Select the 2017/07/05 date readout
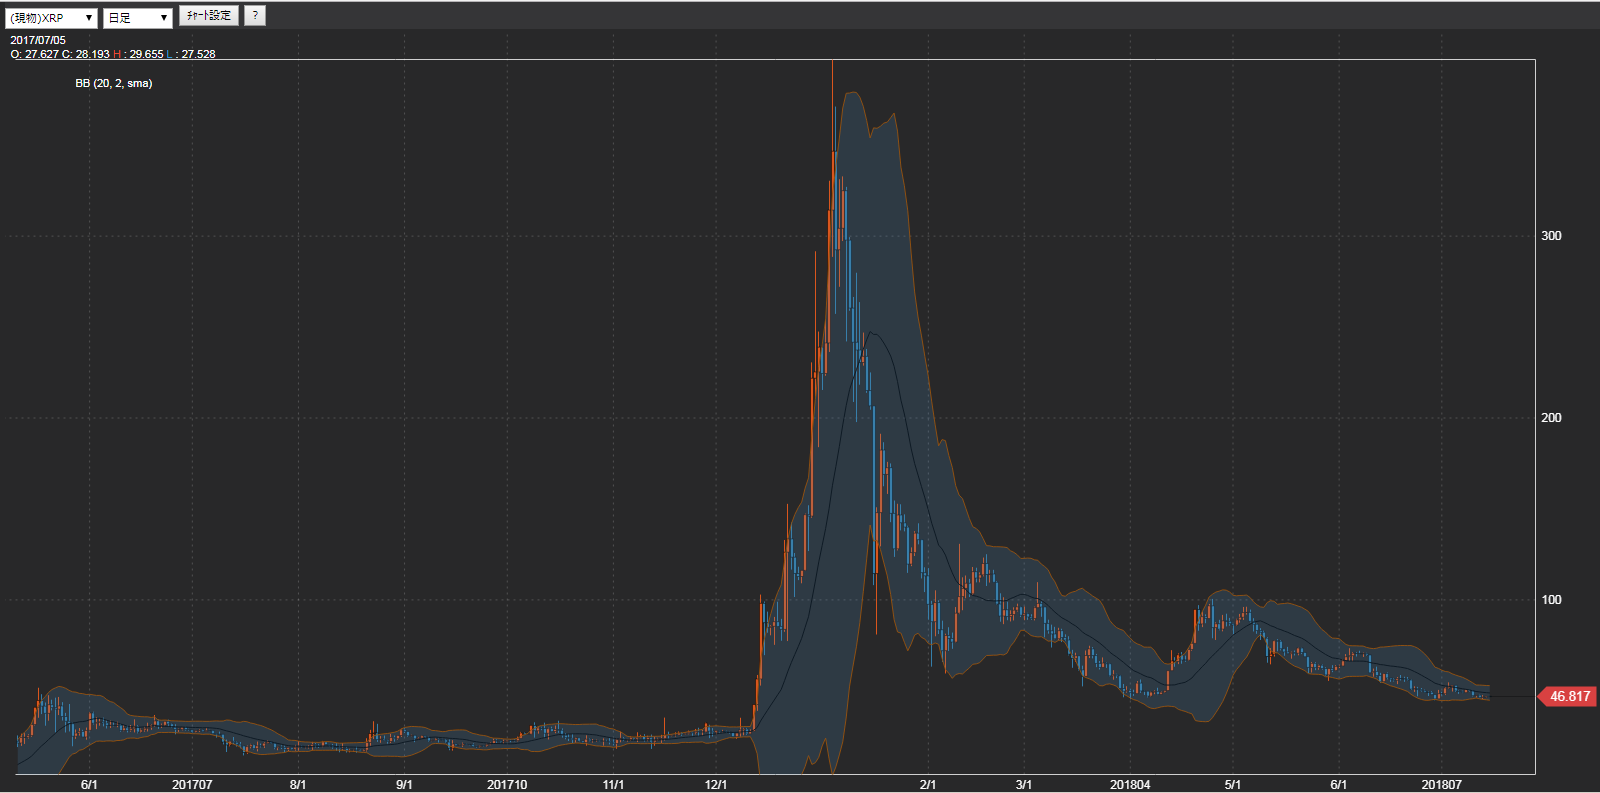Image resolution: width=1600 pixels, height=793 pixels. 38,41
